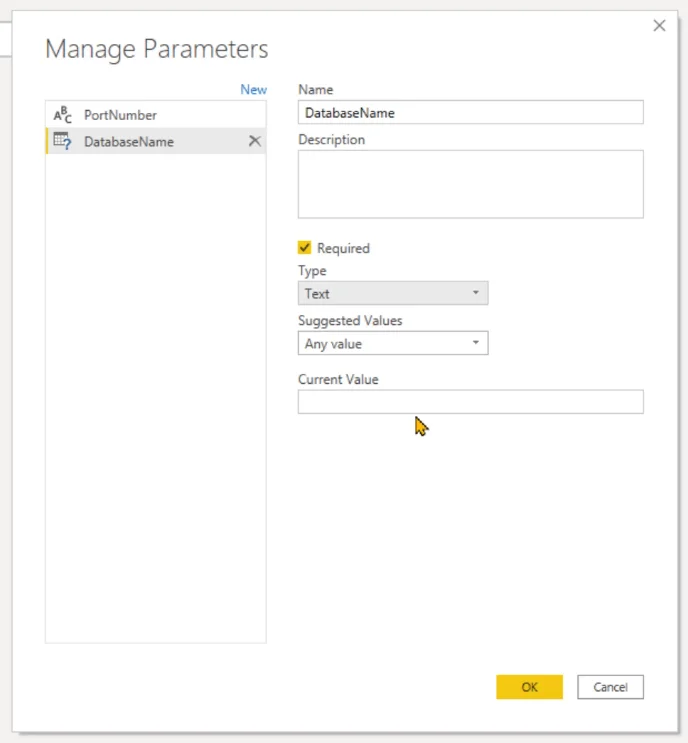Viewport: 688px width, 743px height.
Task: Click the Description text area
Action: click(x=471, y=184)
